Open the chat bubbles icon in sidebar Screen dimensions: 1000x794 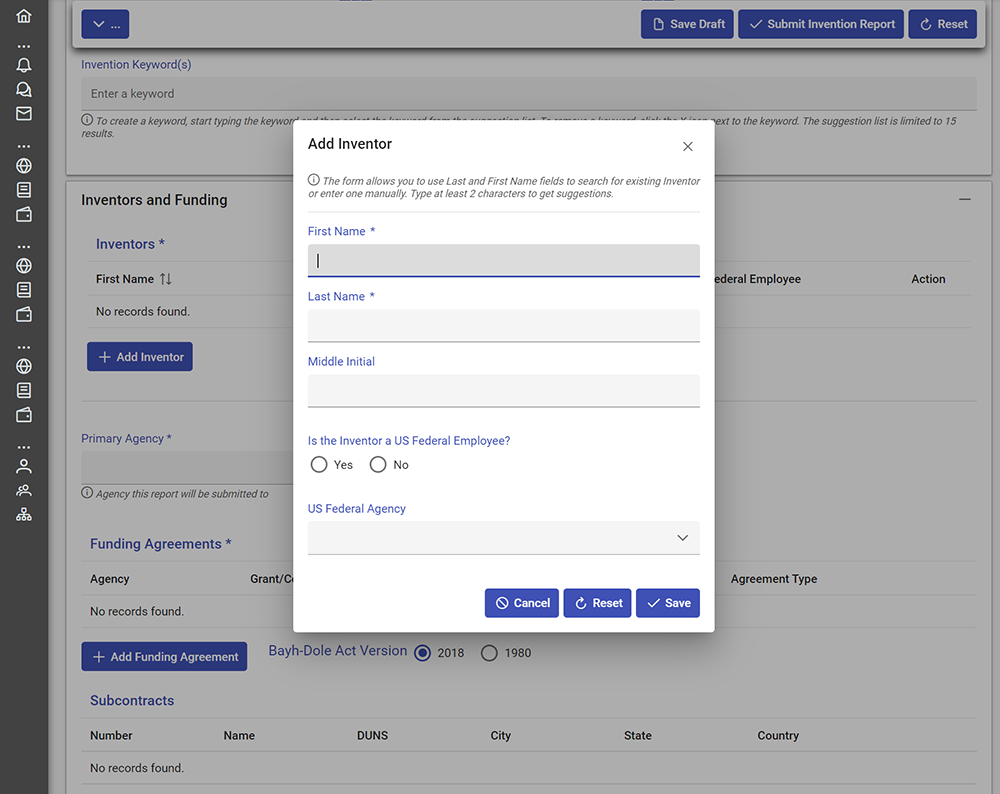tap(24, 89)
